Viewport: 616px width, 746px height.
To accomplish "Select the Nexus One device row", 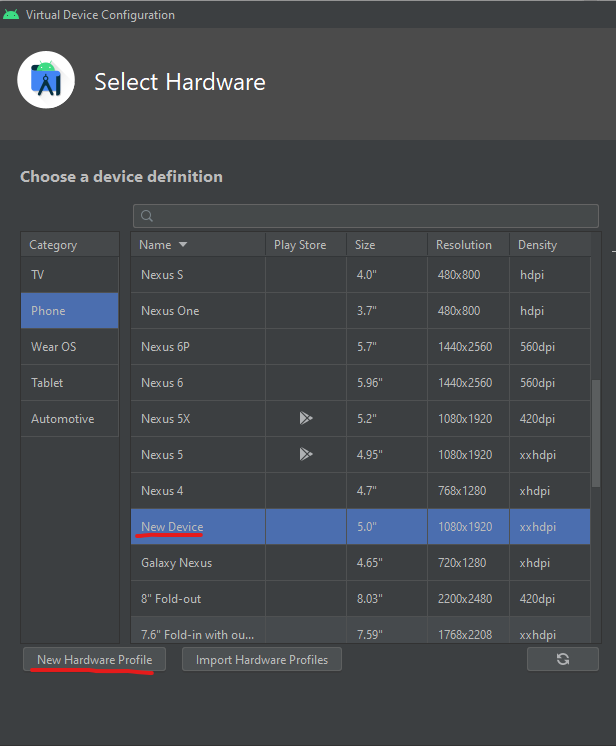I will (361, 311).
